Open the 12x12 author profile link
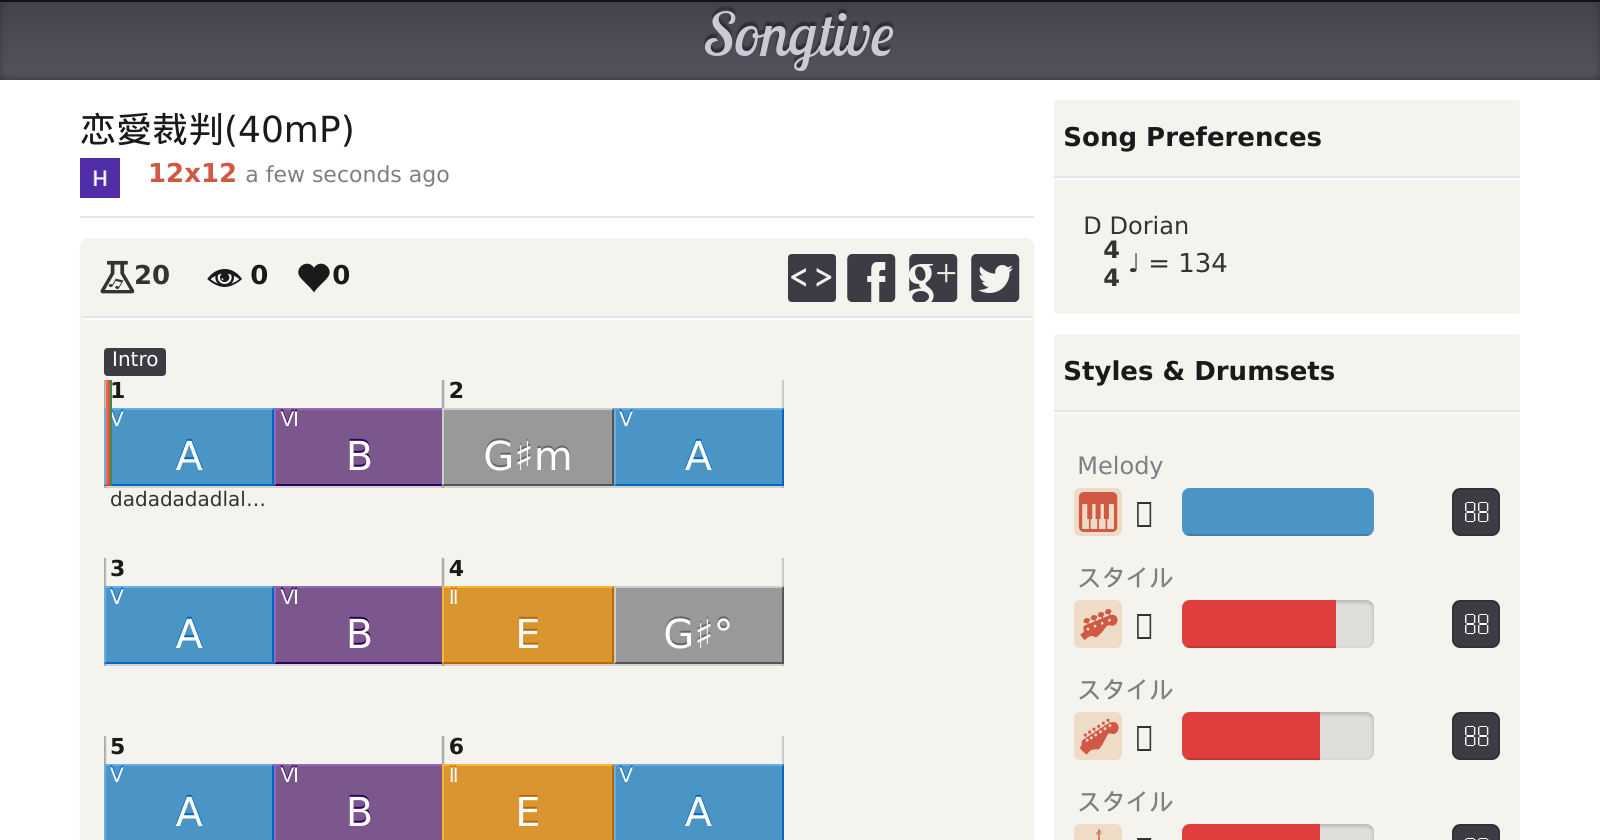 tap(192, 174)
